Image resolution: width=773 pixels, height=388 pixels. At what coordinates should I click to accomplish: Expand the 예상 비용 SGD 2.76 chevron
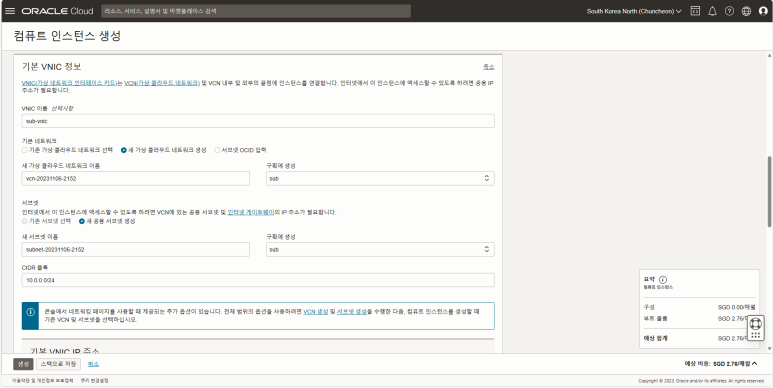click(x=755, y=364)
